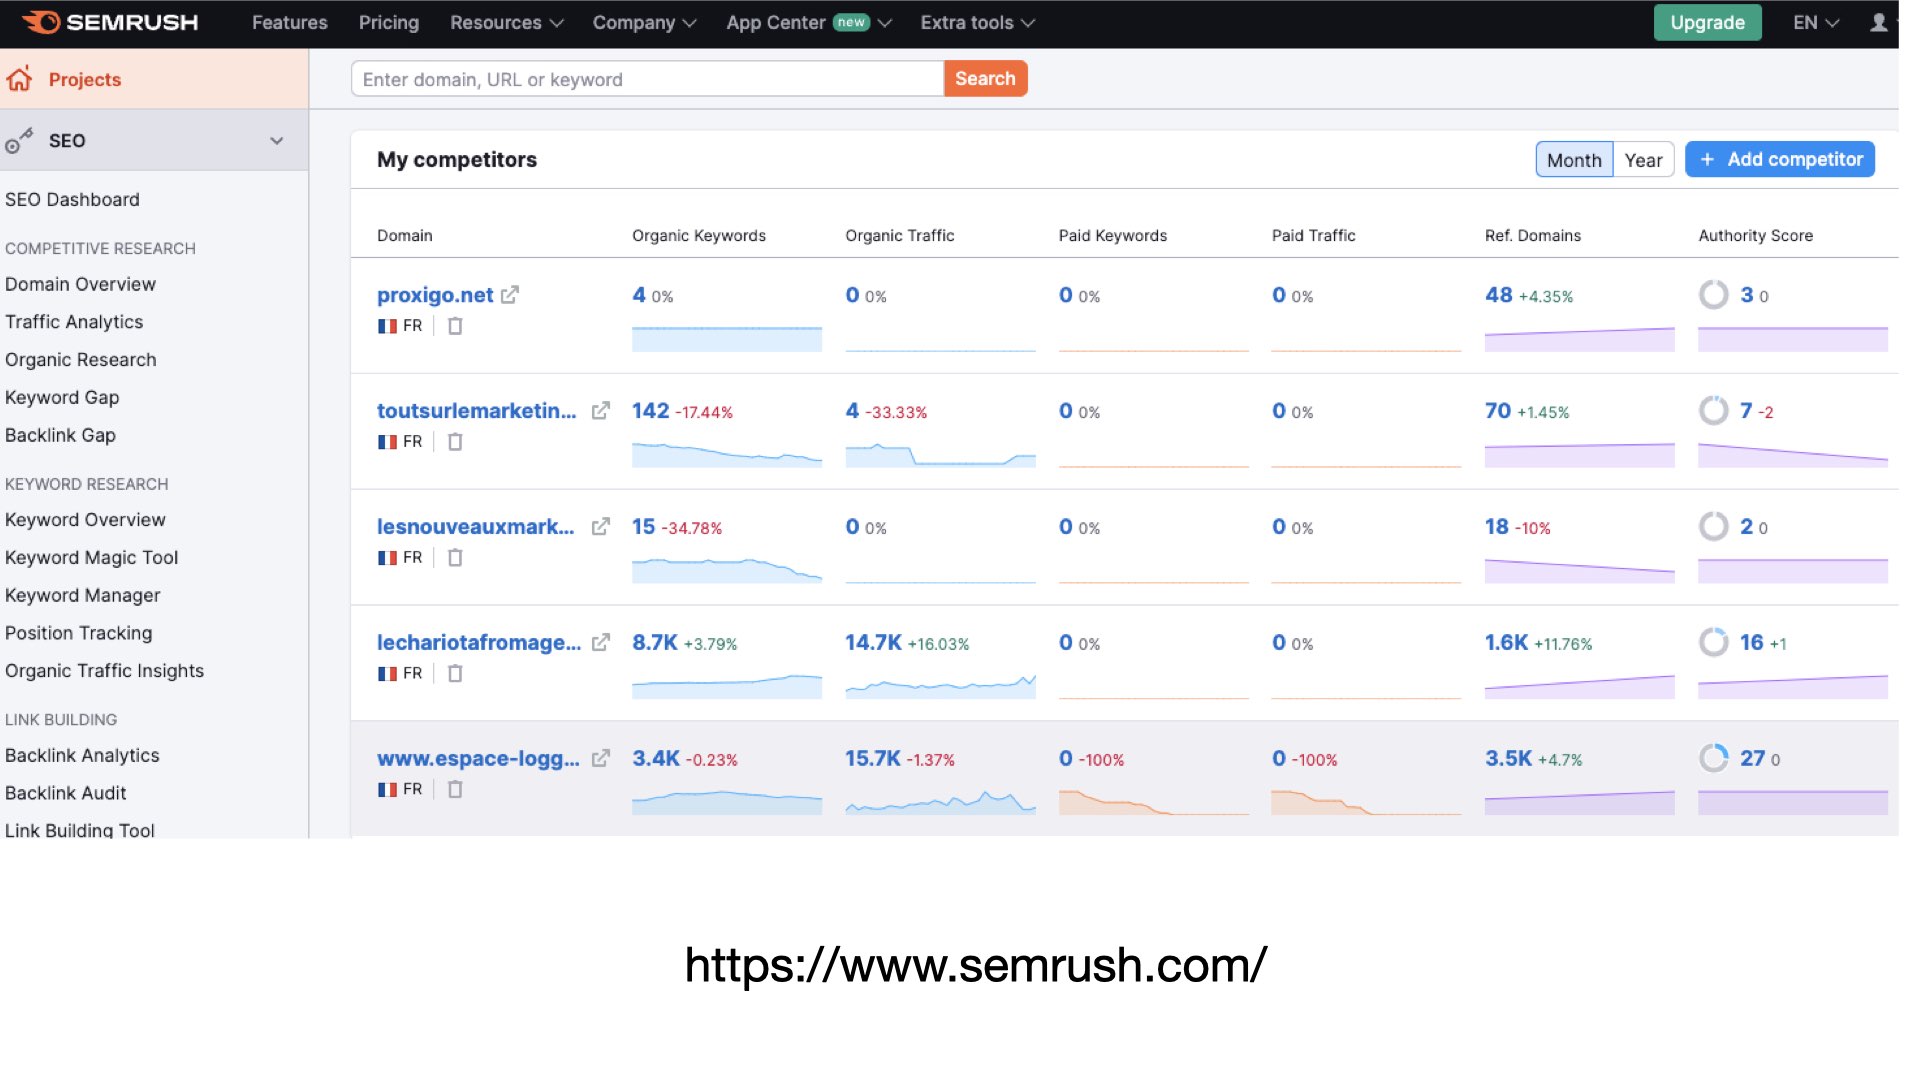Click Authority Score gauge for proxigo.net
1920x1080 pixels.
tap(1714, 294)
